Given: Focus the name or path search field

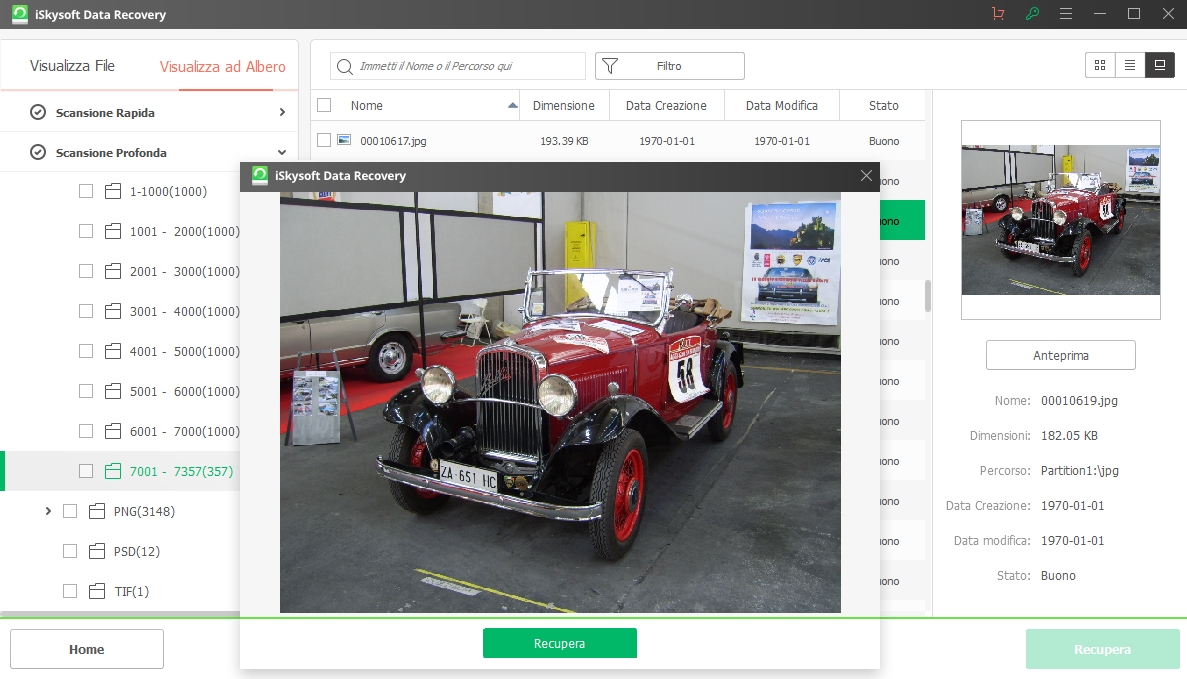Looking at the screenshot, I should click(458, 66).
